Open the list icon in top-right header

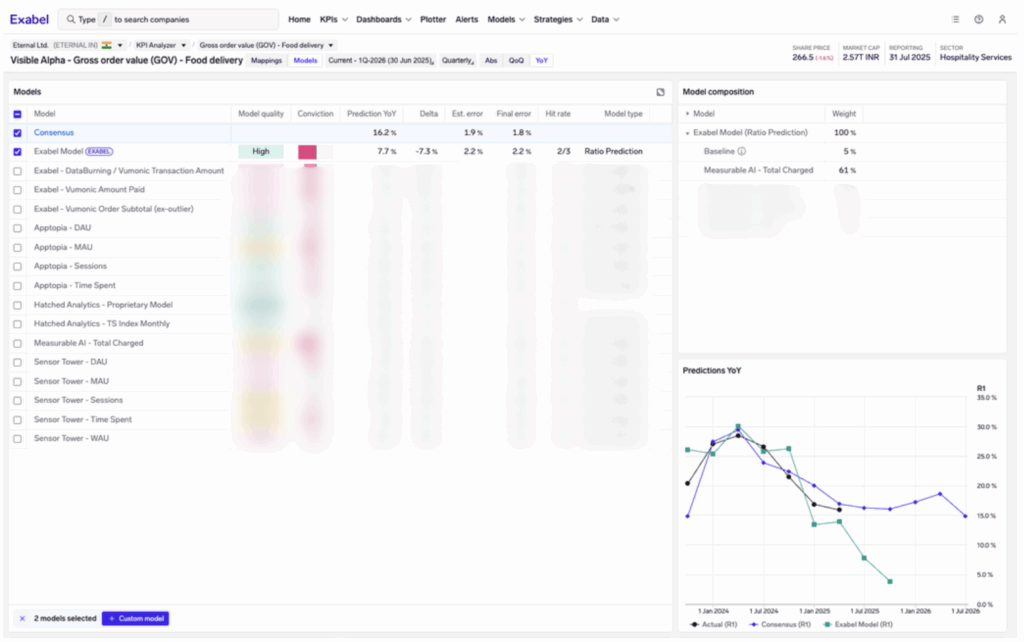tap(955, 20)
